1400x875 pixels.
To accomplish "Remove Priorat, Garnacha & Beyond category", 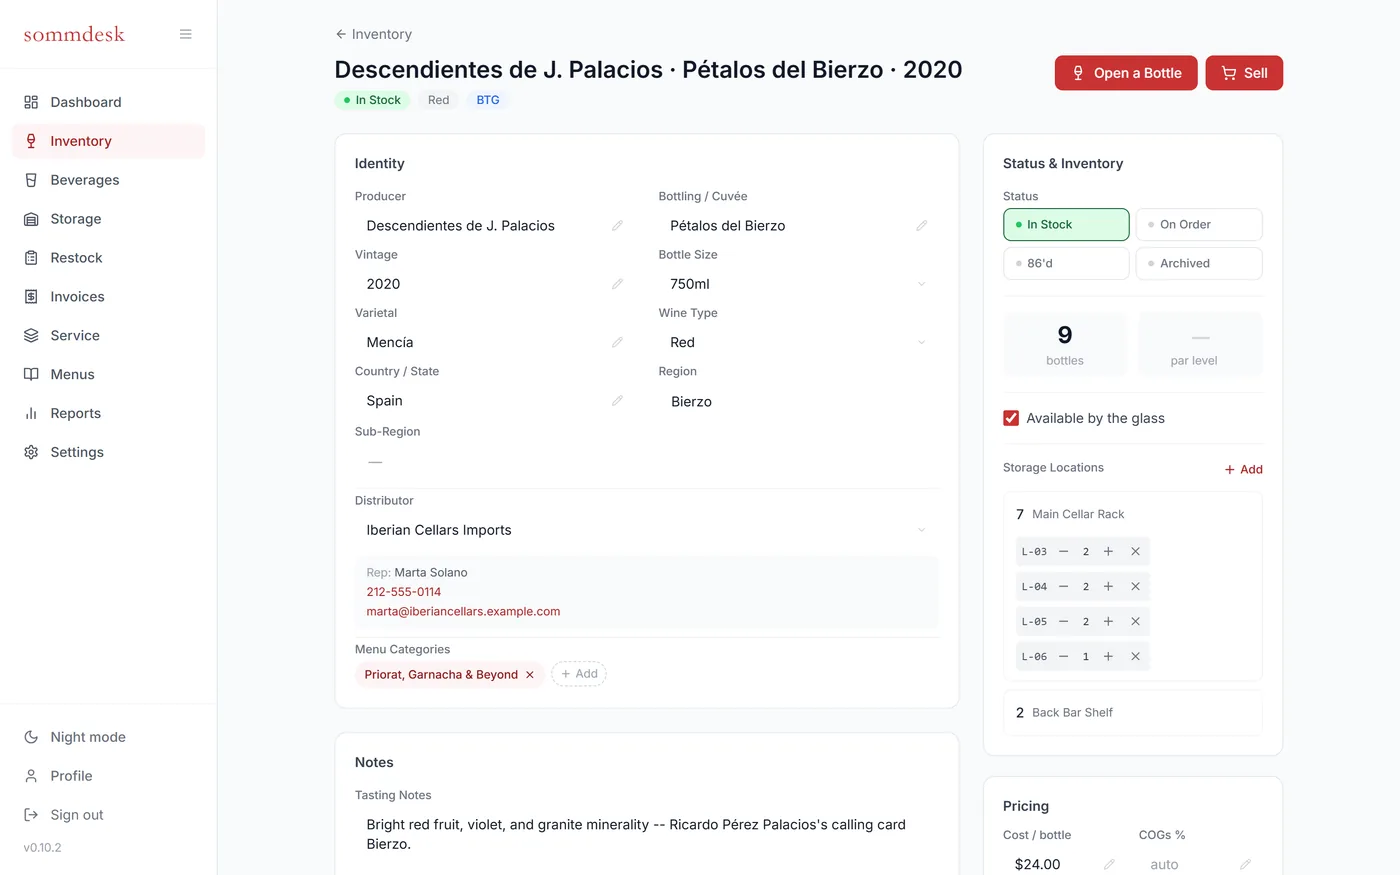I will coord(530,675).
